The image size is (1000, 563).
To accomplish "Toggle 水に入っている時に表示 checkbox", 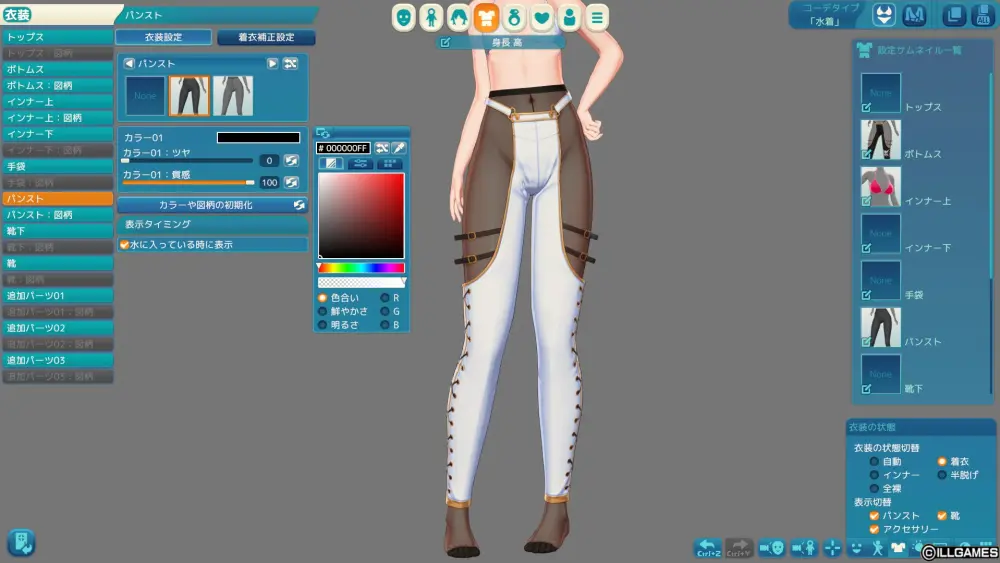I will pyautogui.click(x=125, y=245).
